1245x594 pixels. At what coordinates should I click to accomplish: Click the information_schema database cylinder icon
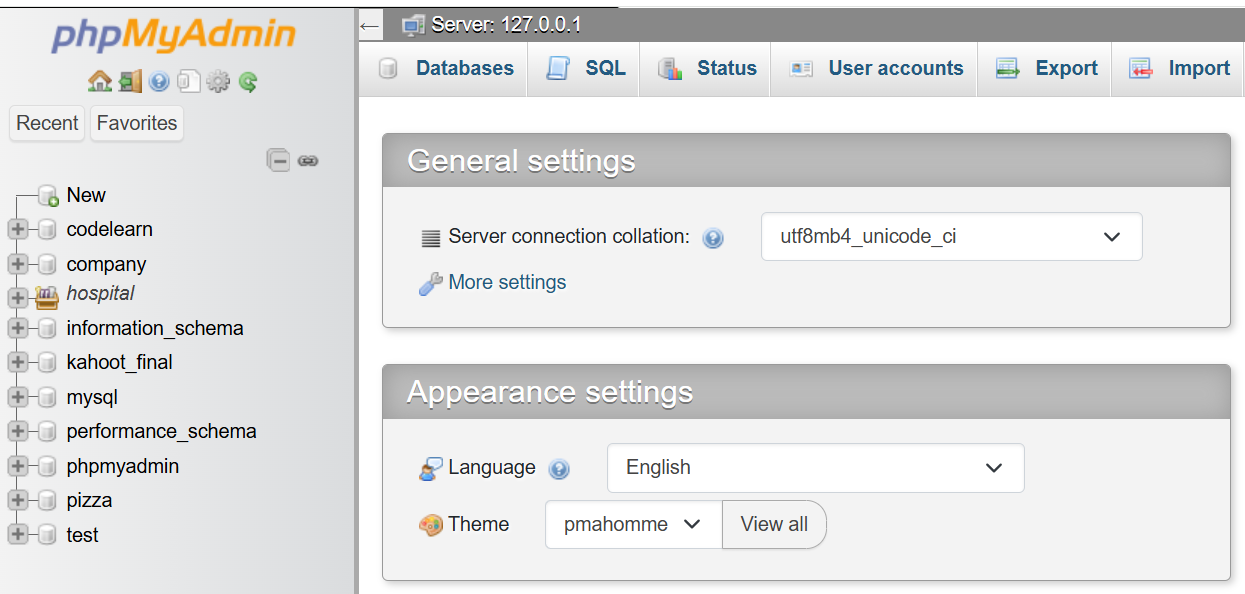[47, 329]
